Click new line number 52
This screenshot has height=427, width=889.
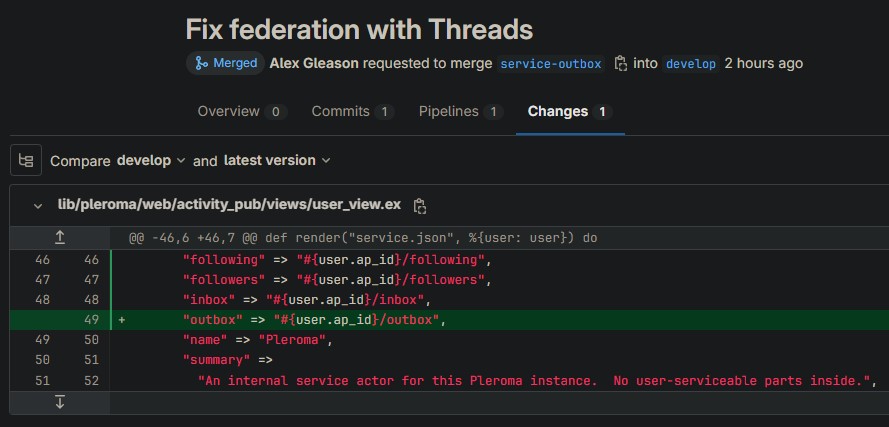[x=91, y=381]
